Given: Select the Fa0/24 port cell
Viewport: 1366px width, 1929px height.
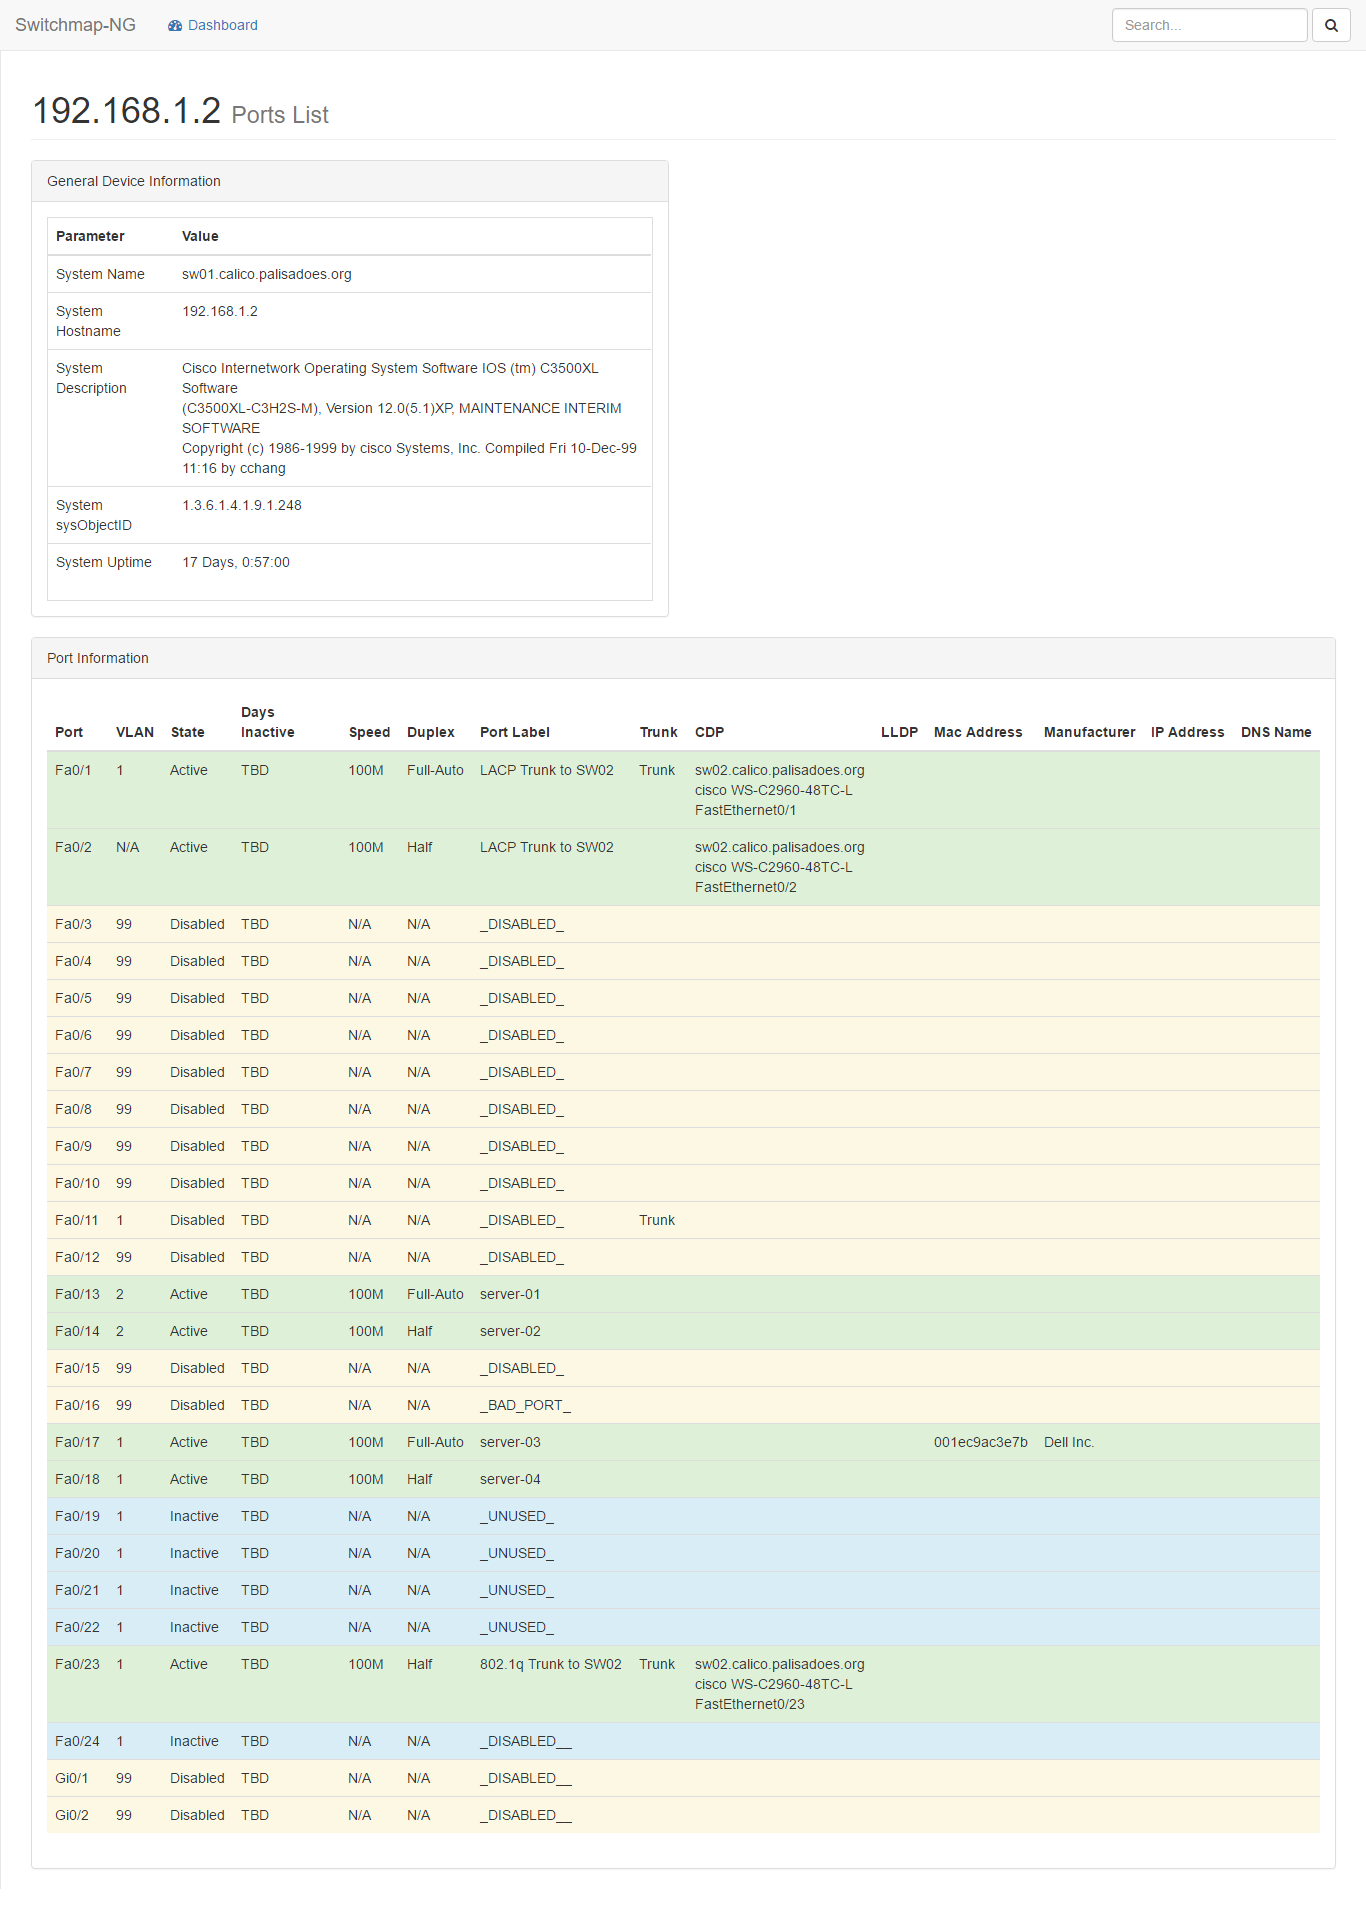Looking at the screenshot, I should (x=77, y=1741).
